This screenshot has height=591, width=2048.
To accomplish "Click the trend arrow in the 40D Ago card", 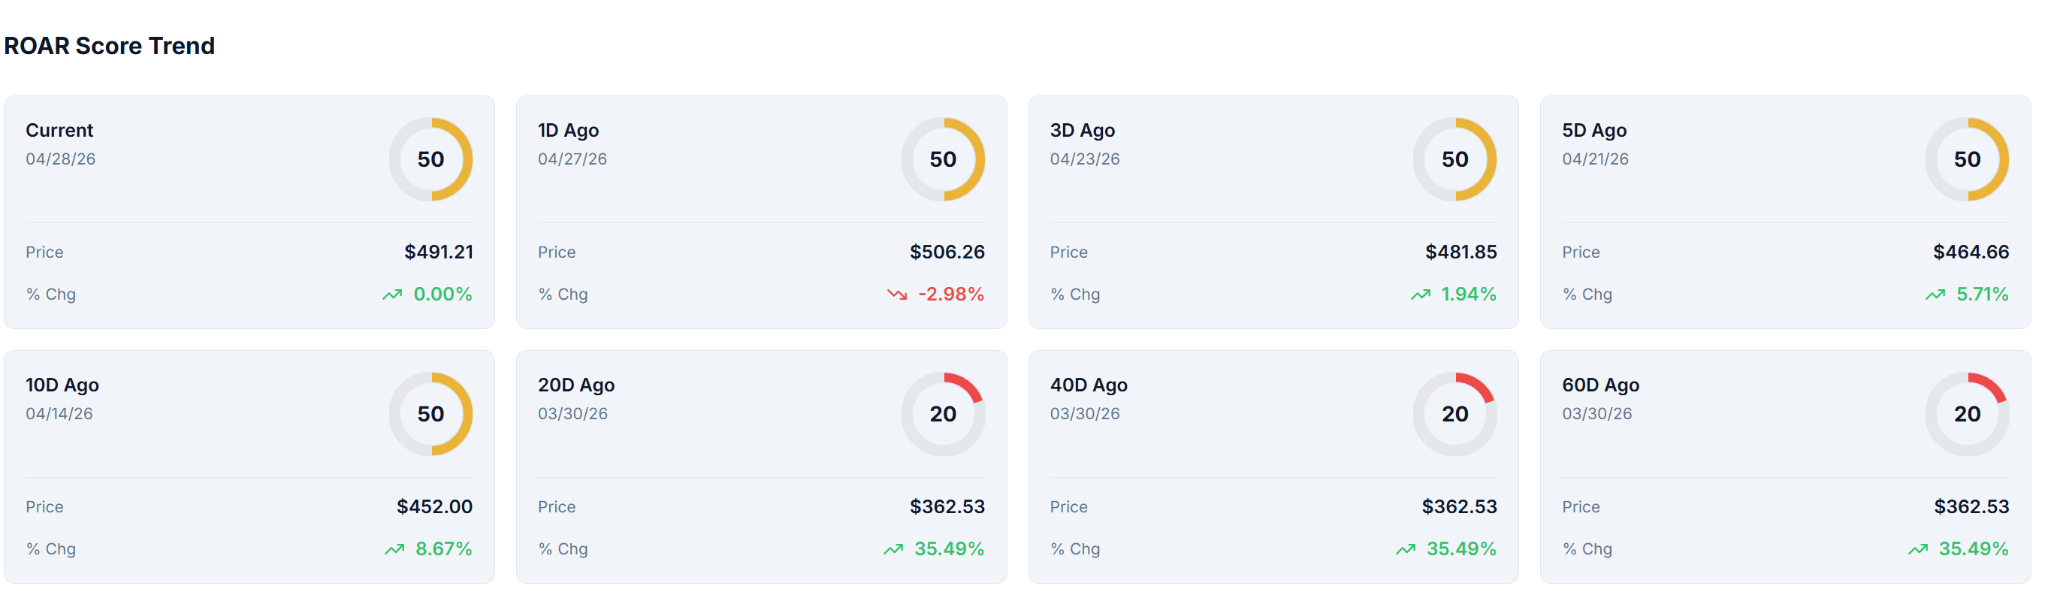I will click(x=1405, y=549).
